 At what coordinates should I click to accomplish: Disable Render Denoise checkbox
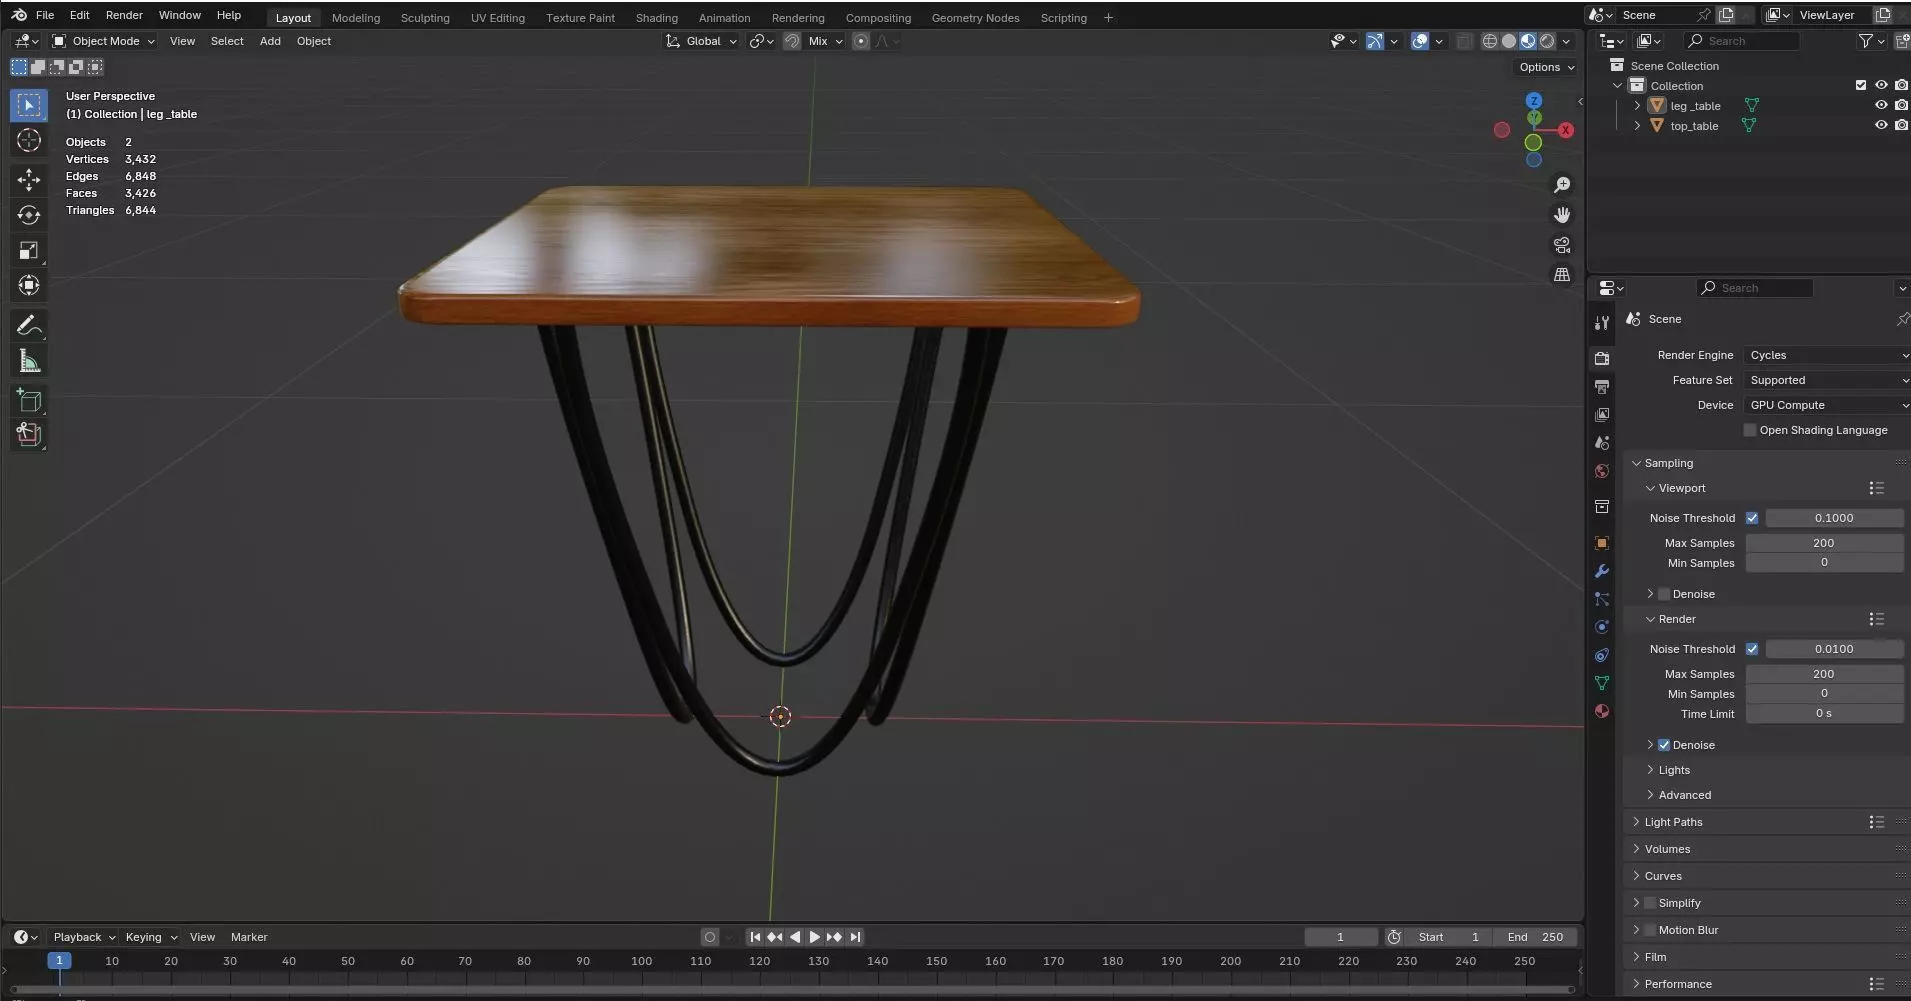pos(1665,745)
